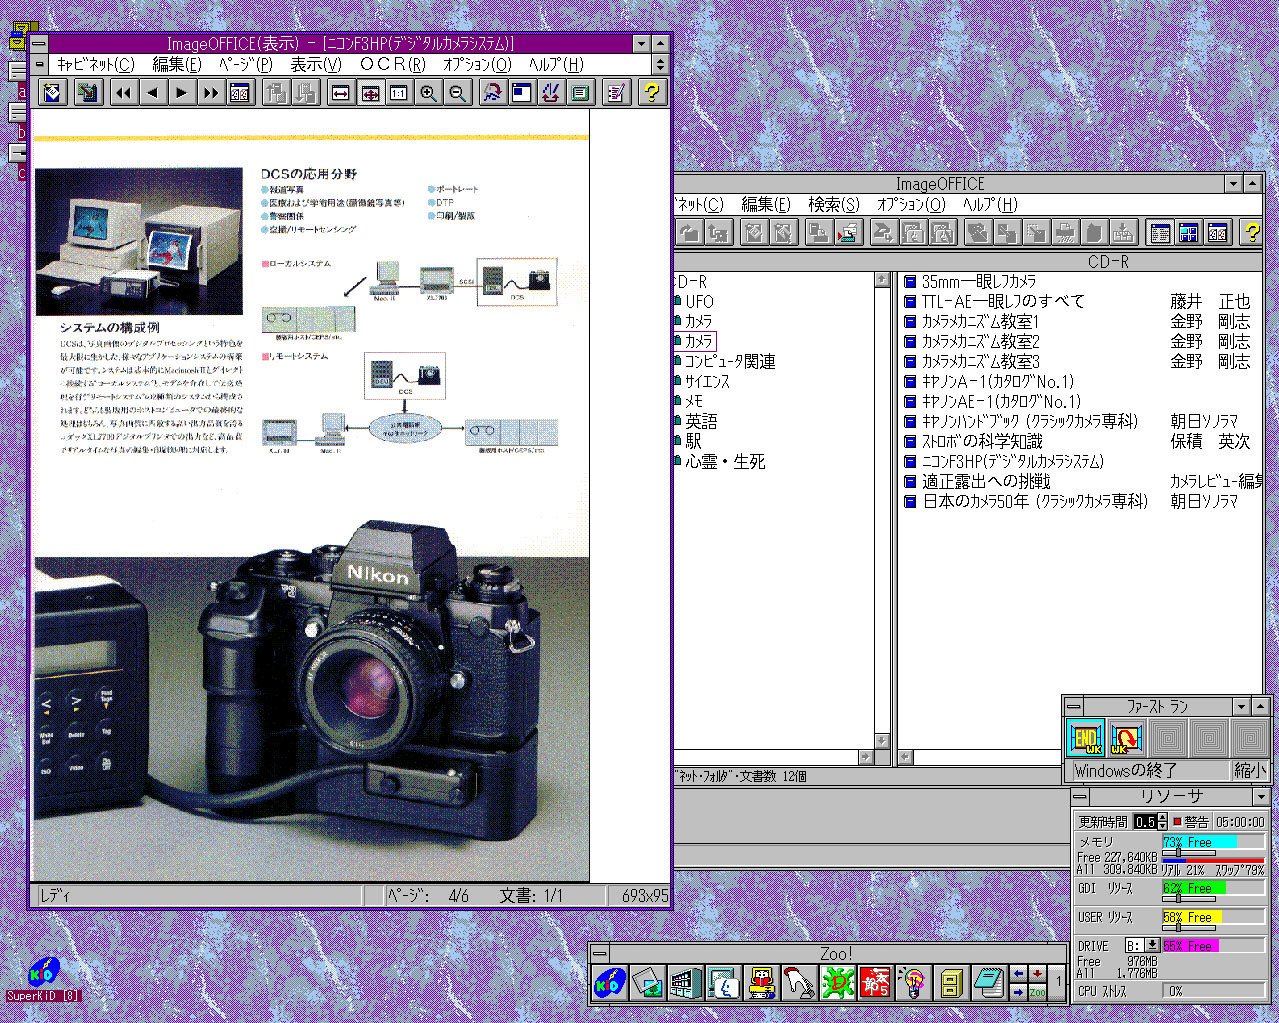The width and height of the screenshot is (1279, 1023).
Task: Open the ｷｬﾋﾞﾈｯﾄ(C) menu in viewer
Action: [x=94, y=64]
